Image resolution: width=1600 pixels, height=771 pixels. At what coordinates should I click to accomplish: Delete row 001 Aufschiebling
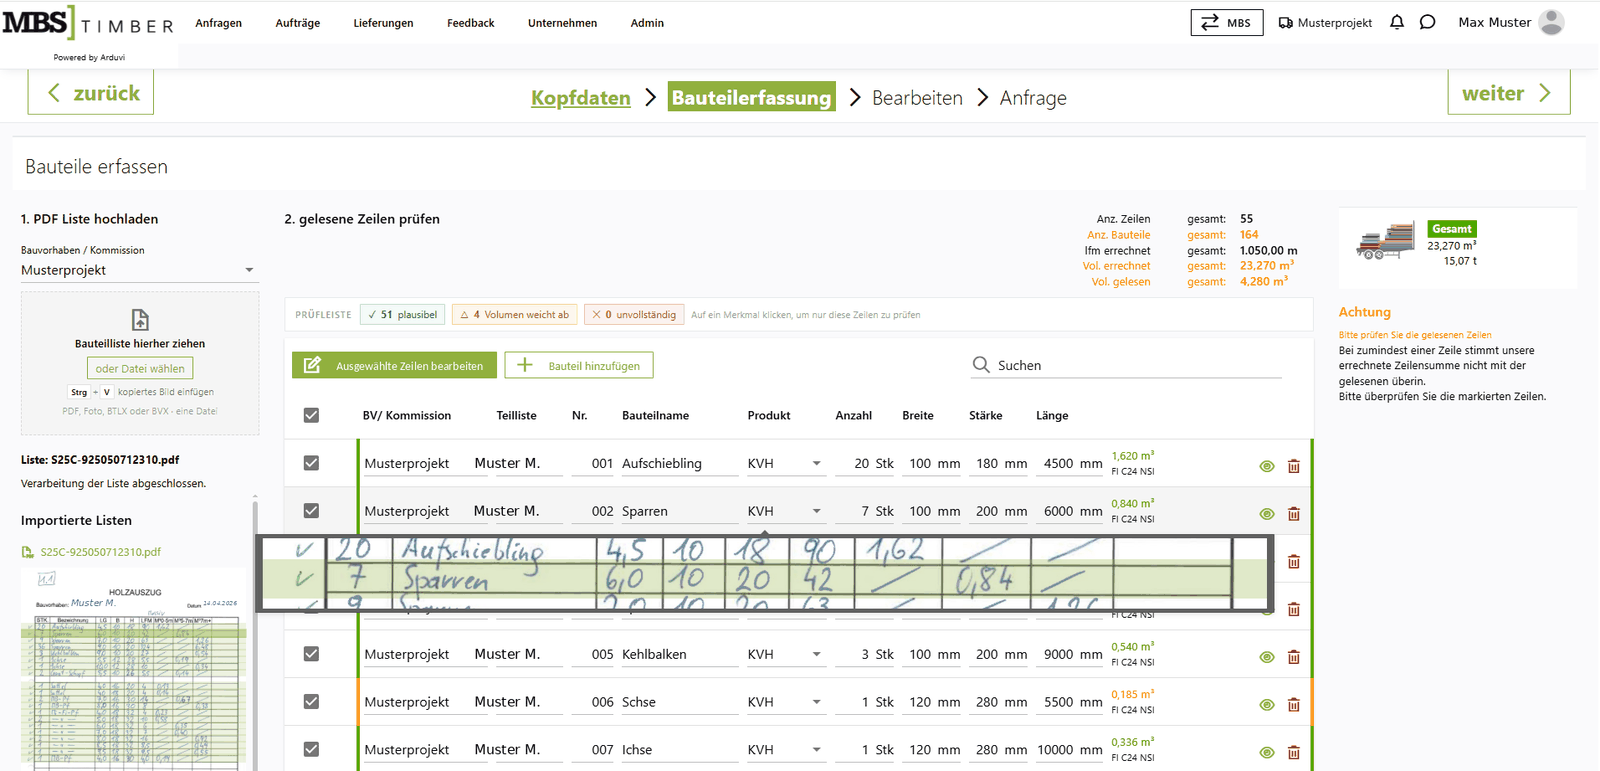pyautogui.click(x=1294, y=466)
